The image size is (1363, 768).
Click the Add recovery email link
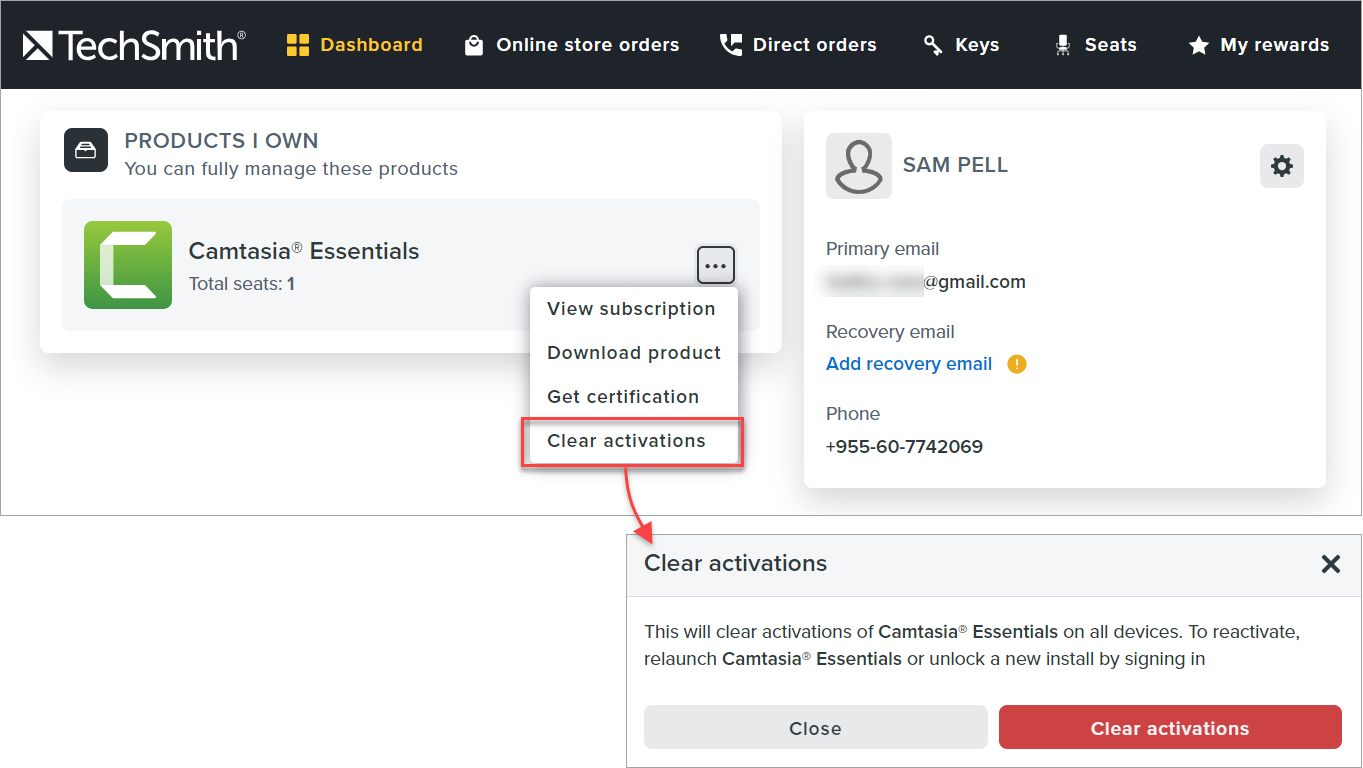pos(909,364)
